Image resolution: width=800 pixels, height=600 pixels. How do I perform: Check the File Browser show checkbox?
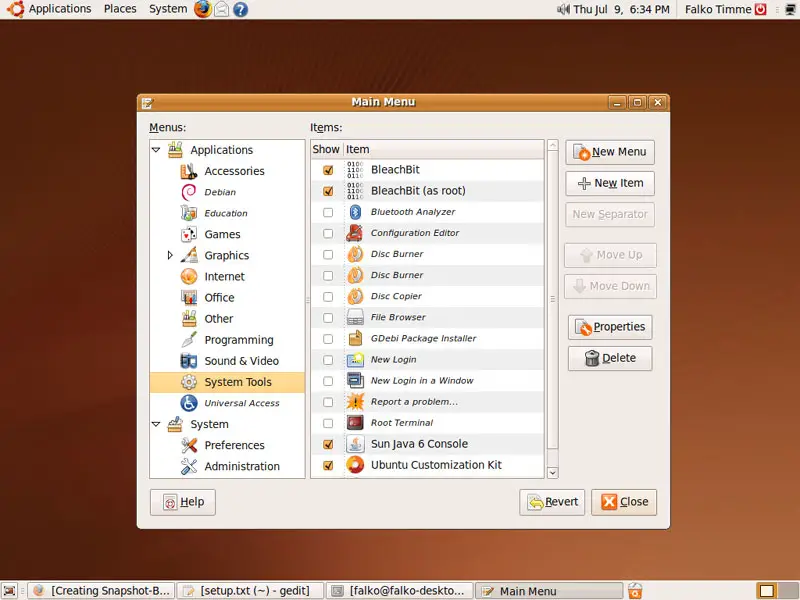click(328, 318)
